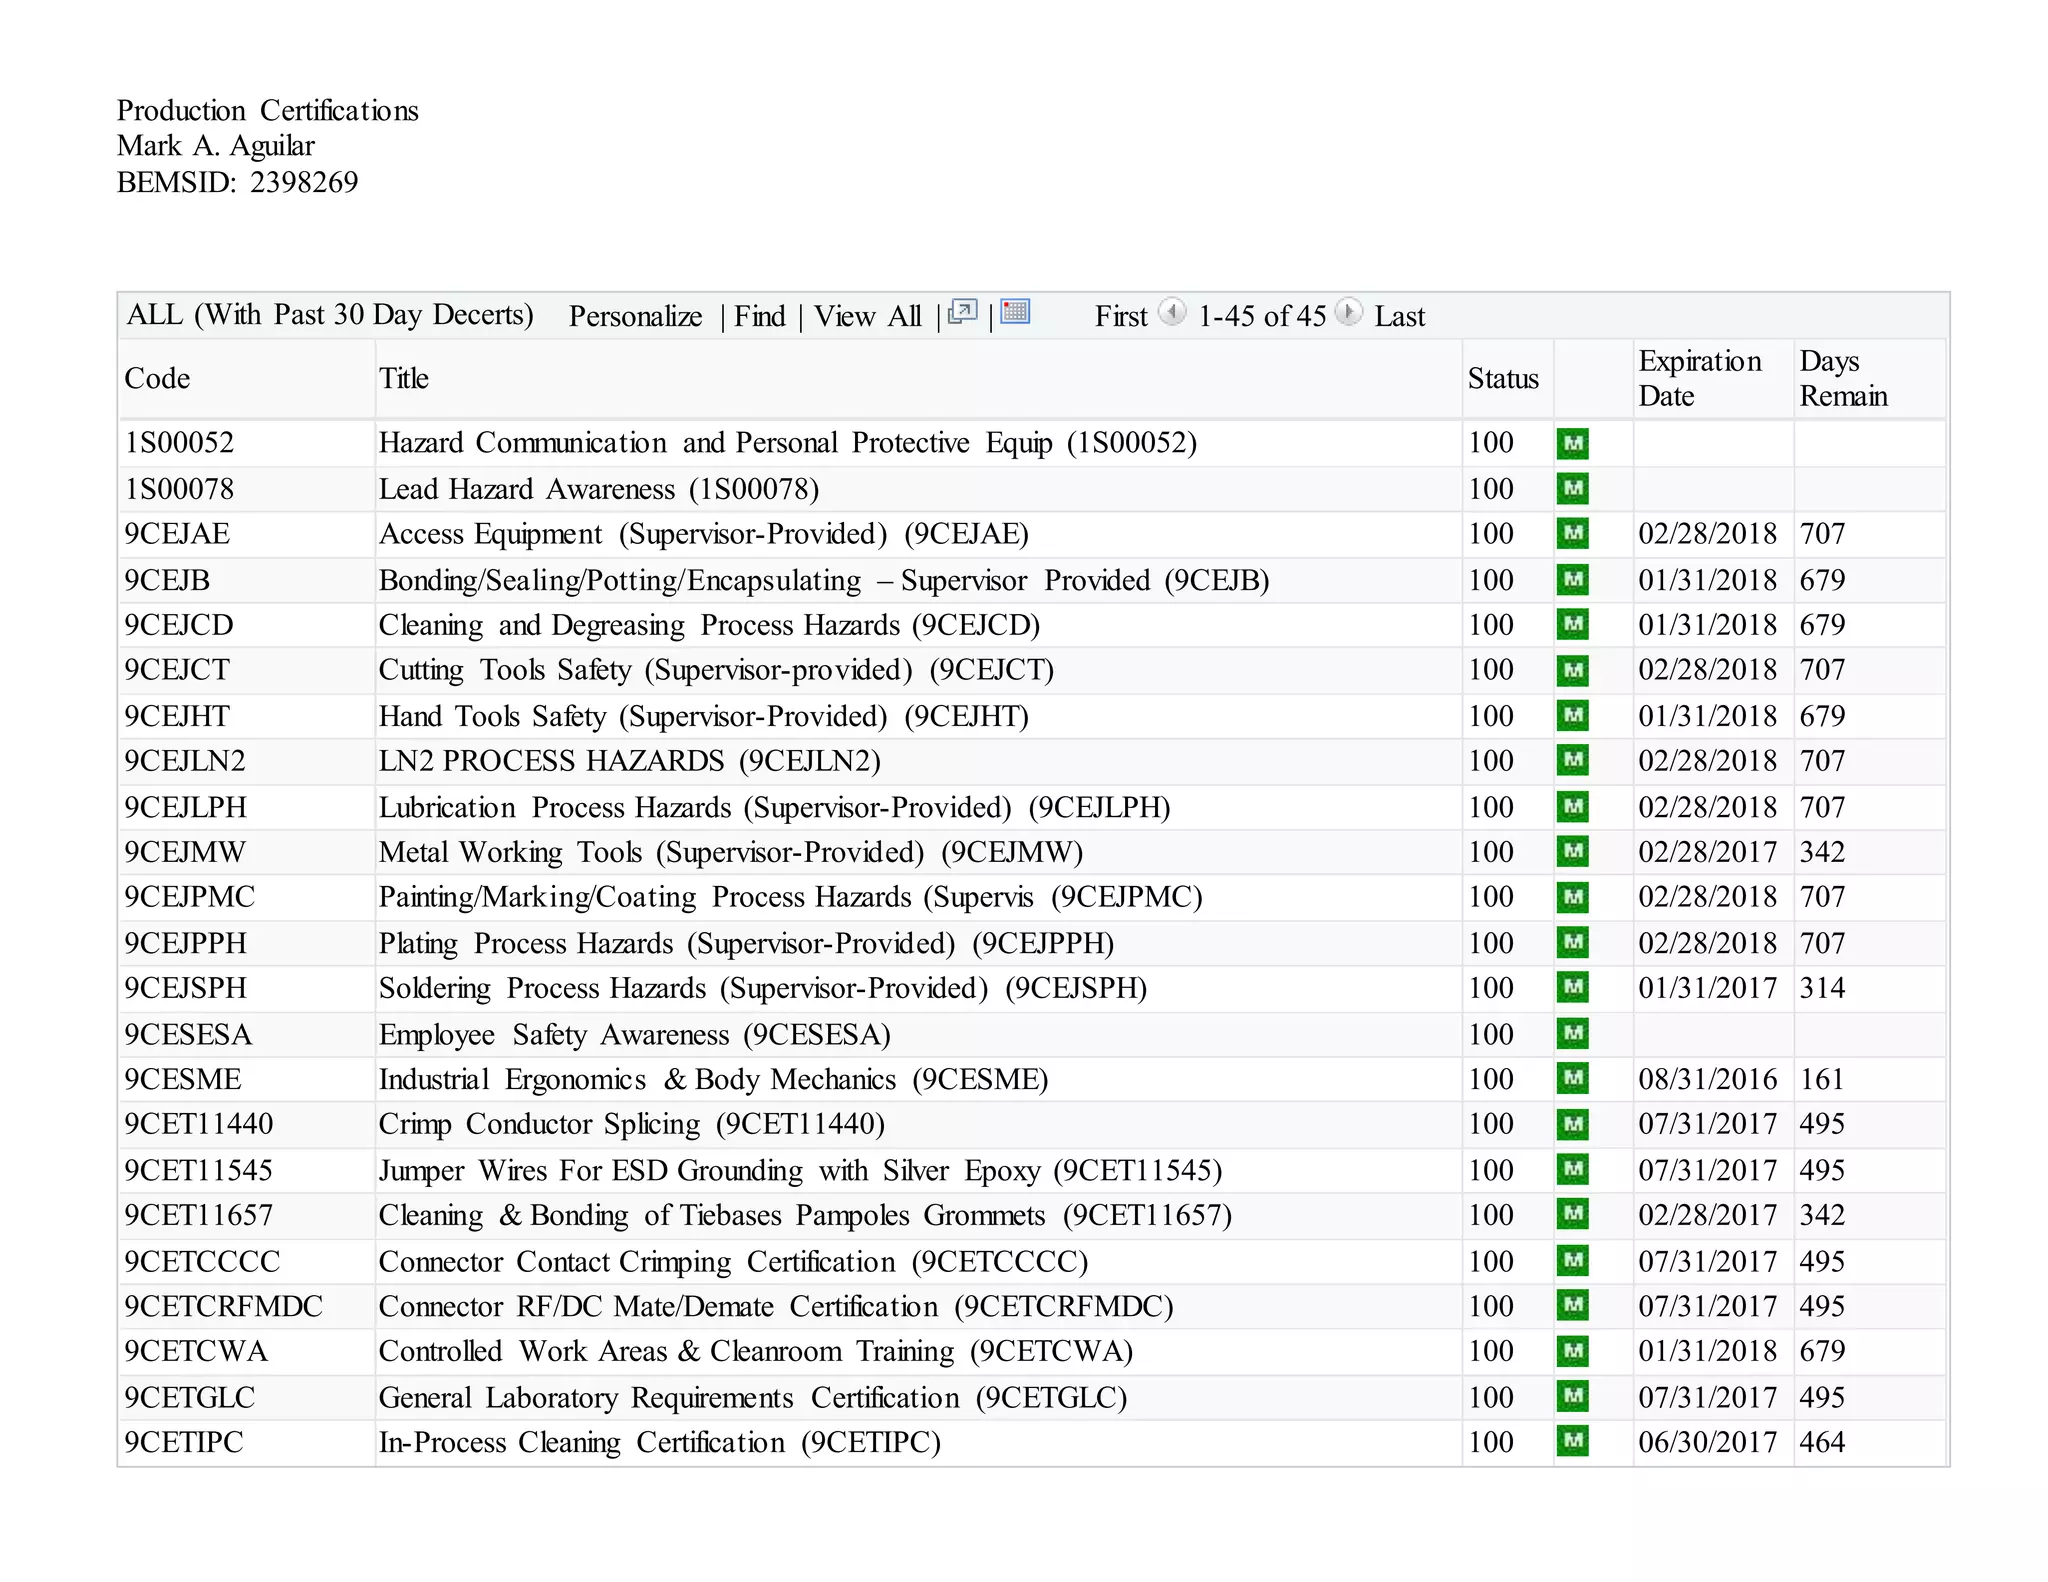Sort by Code column header
Viewport: 2048px width, 1582px height.
pyautogui.click(x=157, y=378)
